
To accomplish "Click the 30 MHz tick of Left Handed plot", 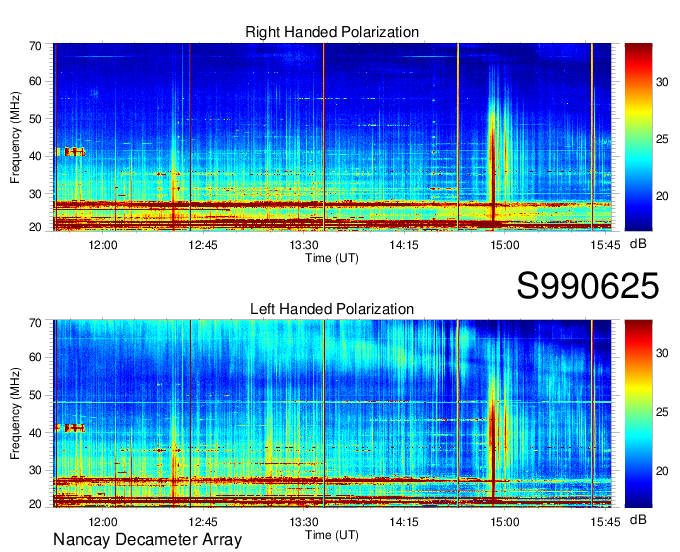I will point(35,470).
